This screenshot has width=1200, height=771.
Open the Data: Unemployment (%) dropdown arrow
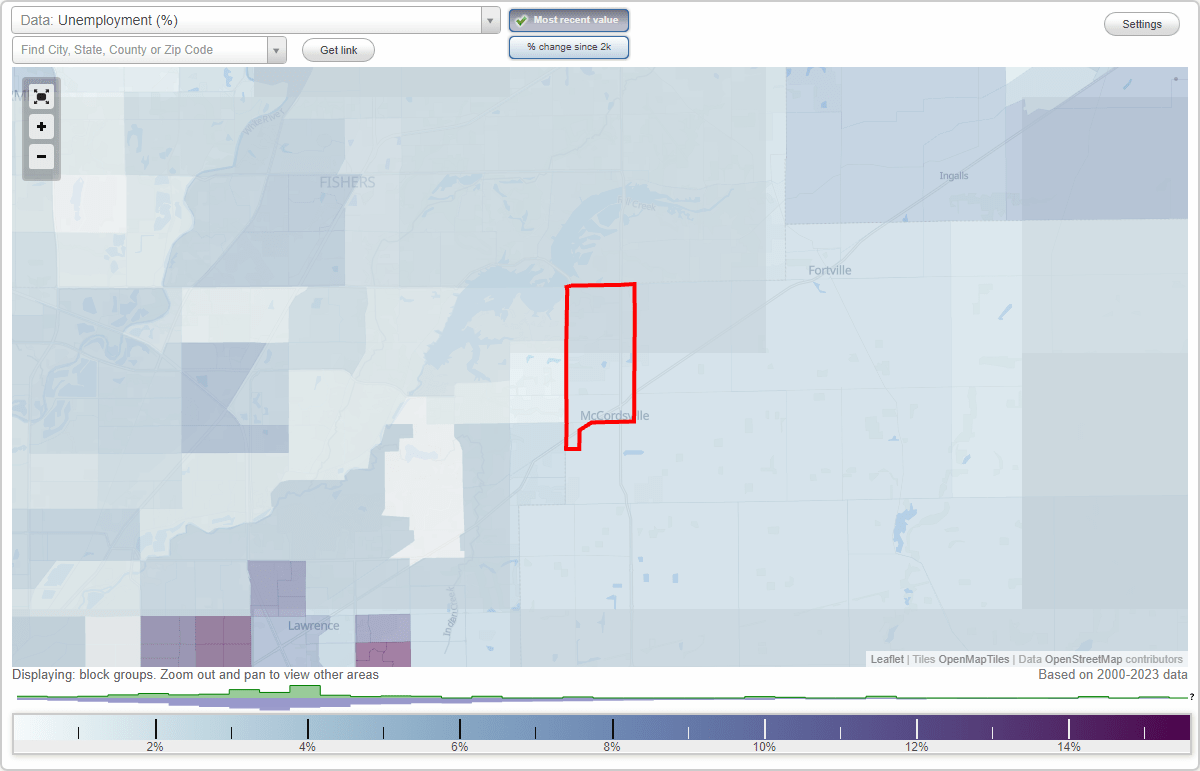[x=490, y=20]
